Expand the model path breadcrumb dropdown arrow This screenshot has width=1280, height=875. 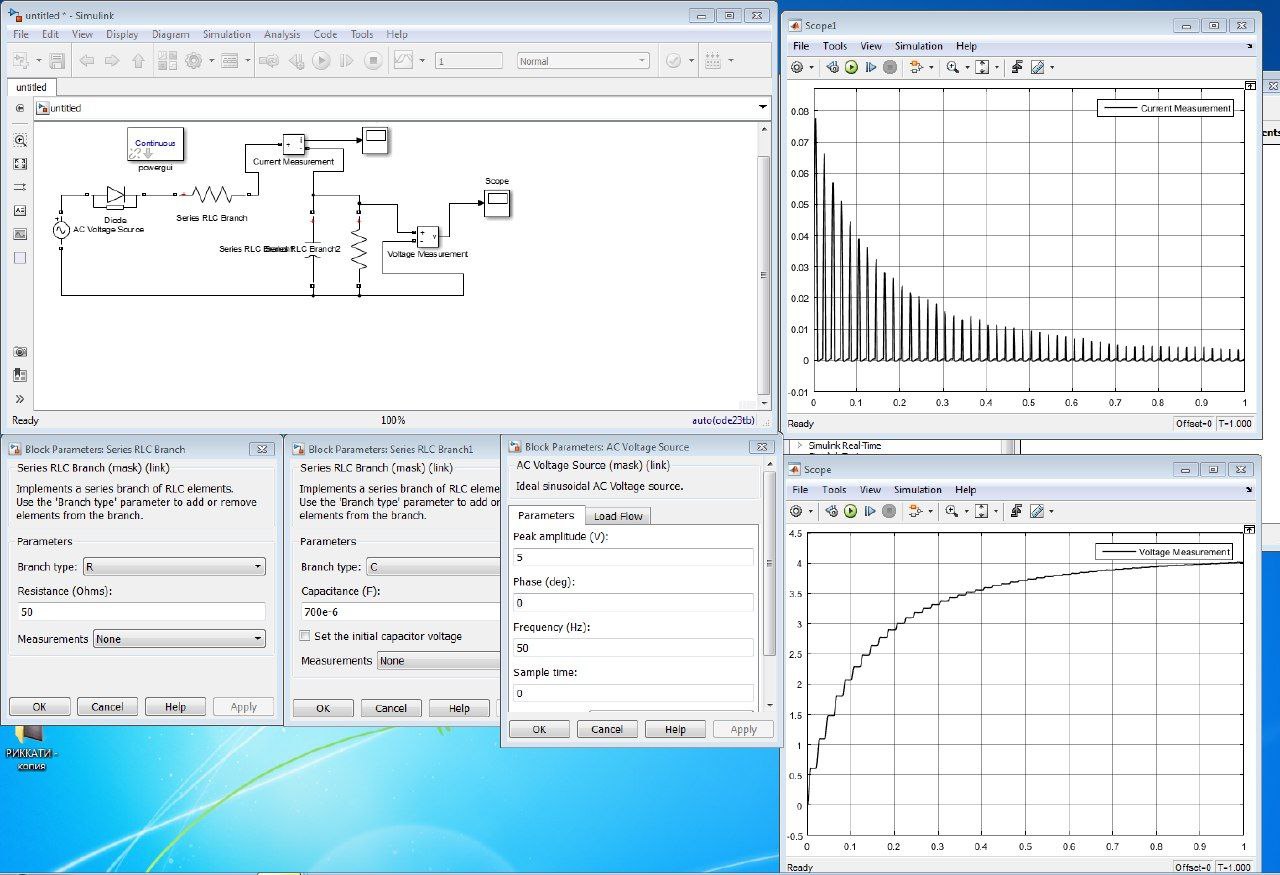point(763,107)
